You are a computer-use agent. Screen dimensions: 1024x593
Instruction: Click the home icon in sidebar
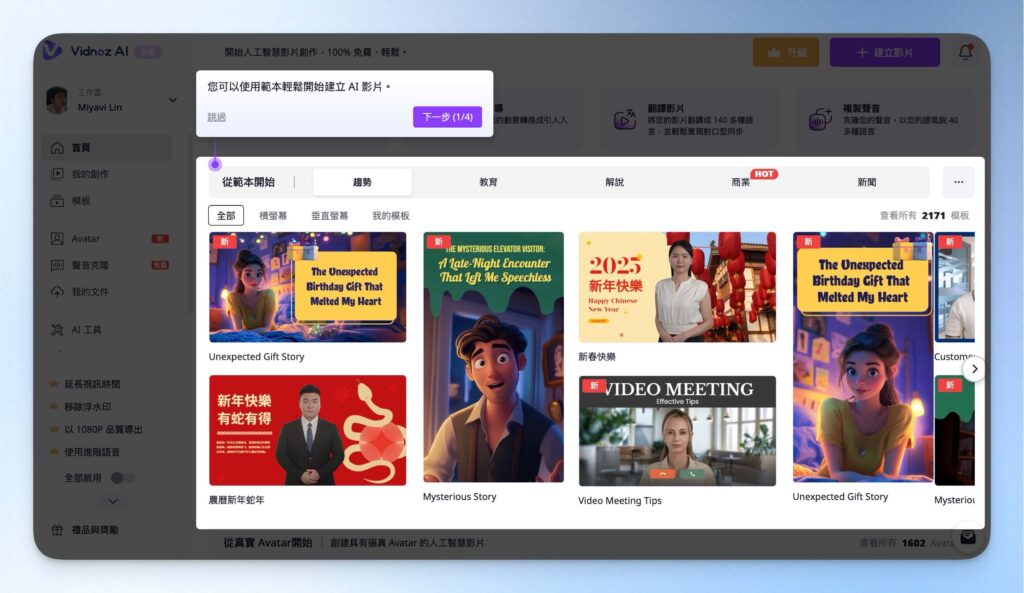[57, 148]
